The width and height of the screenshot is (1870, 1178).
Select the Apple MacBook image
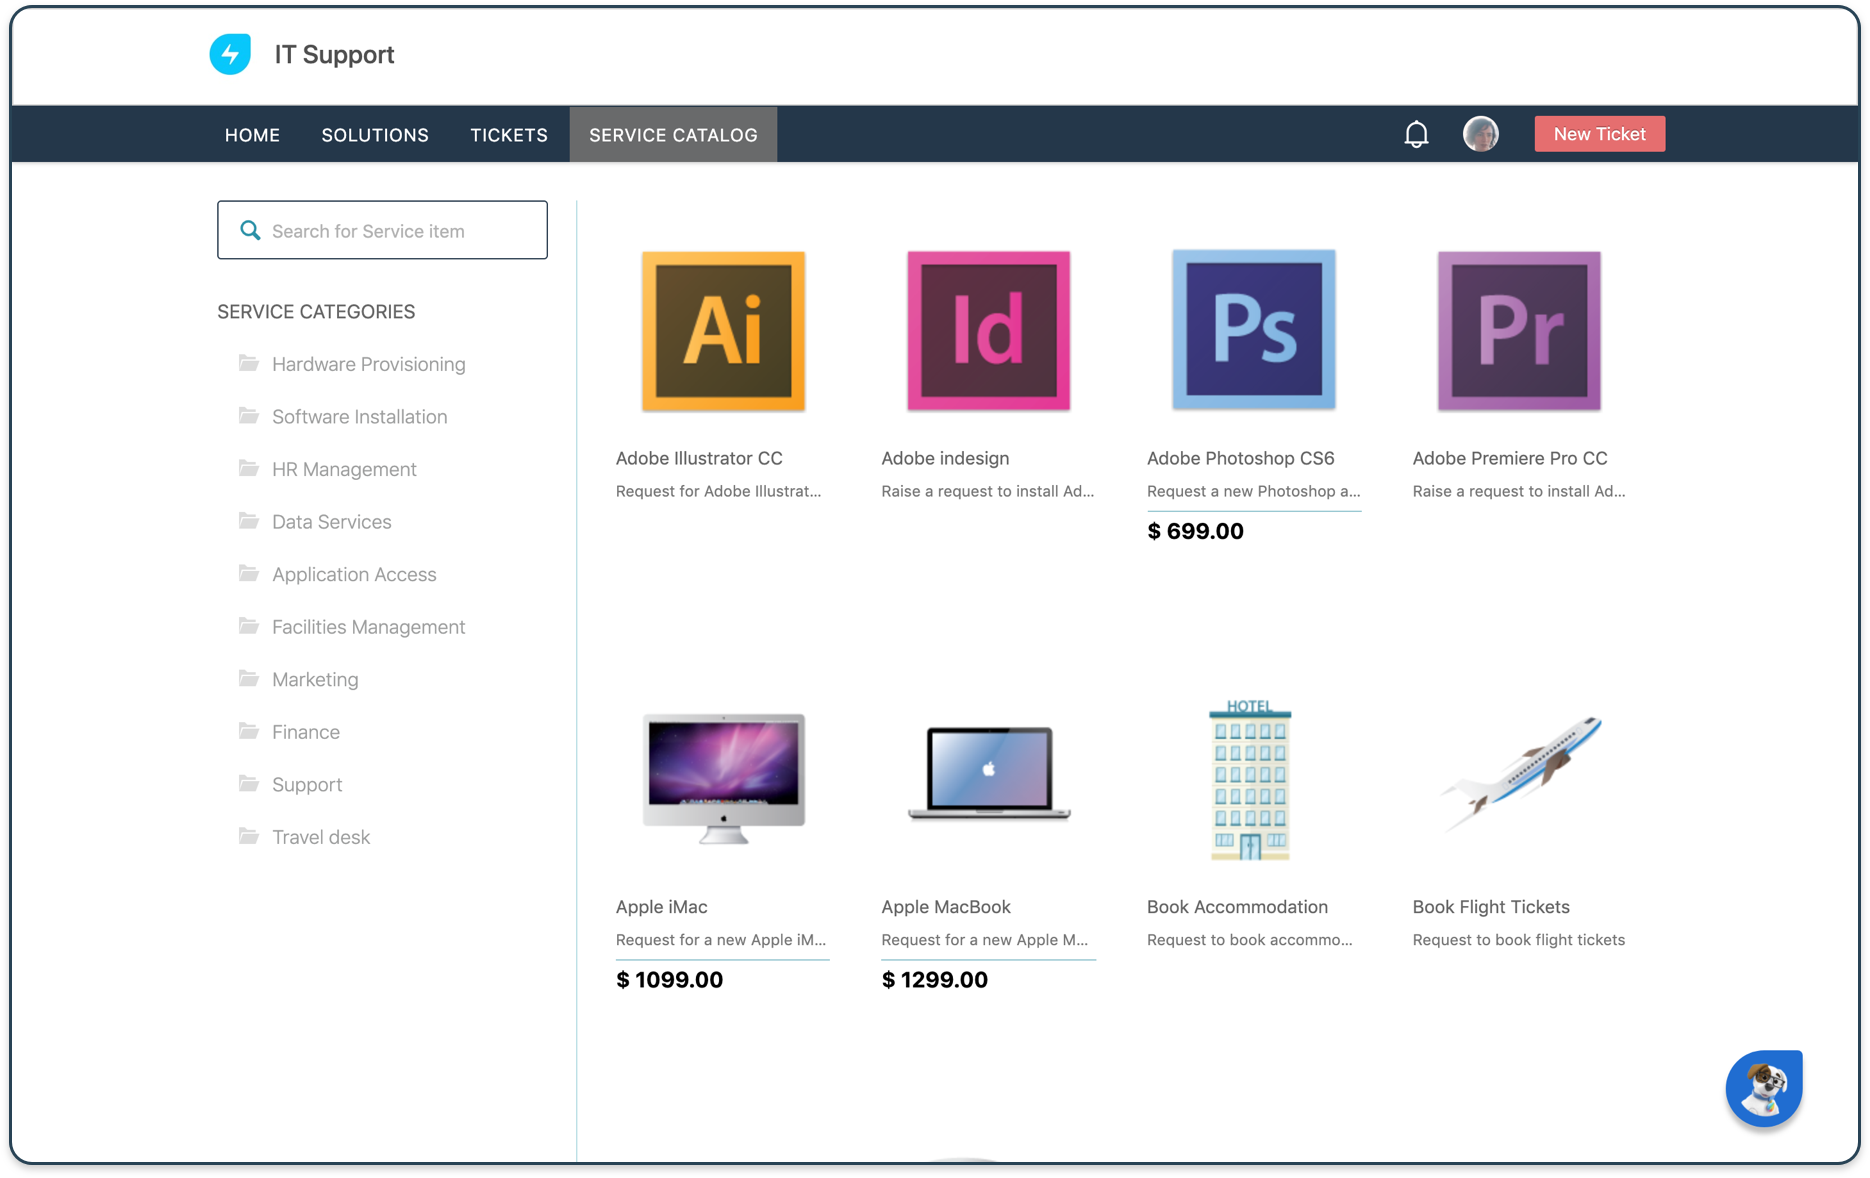tap(989, 773)
